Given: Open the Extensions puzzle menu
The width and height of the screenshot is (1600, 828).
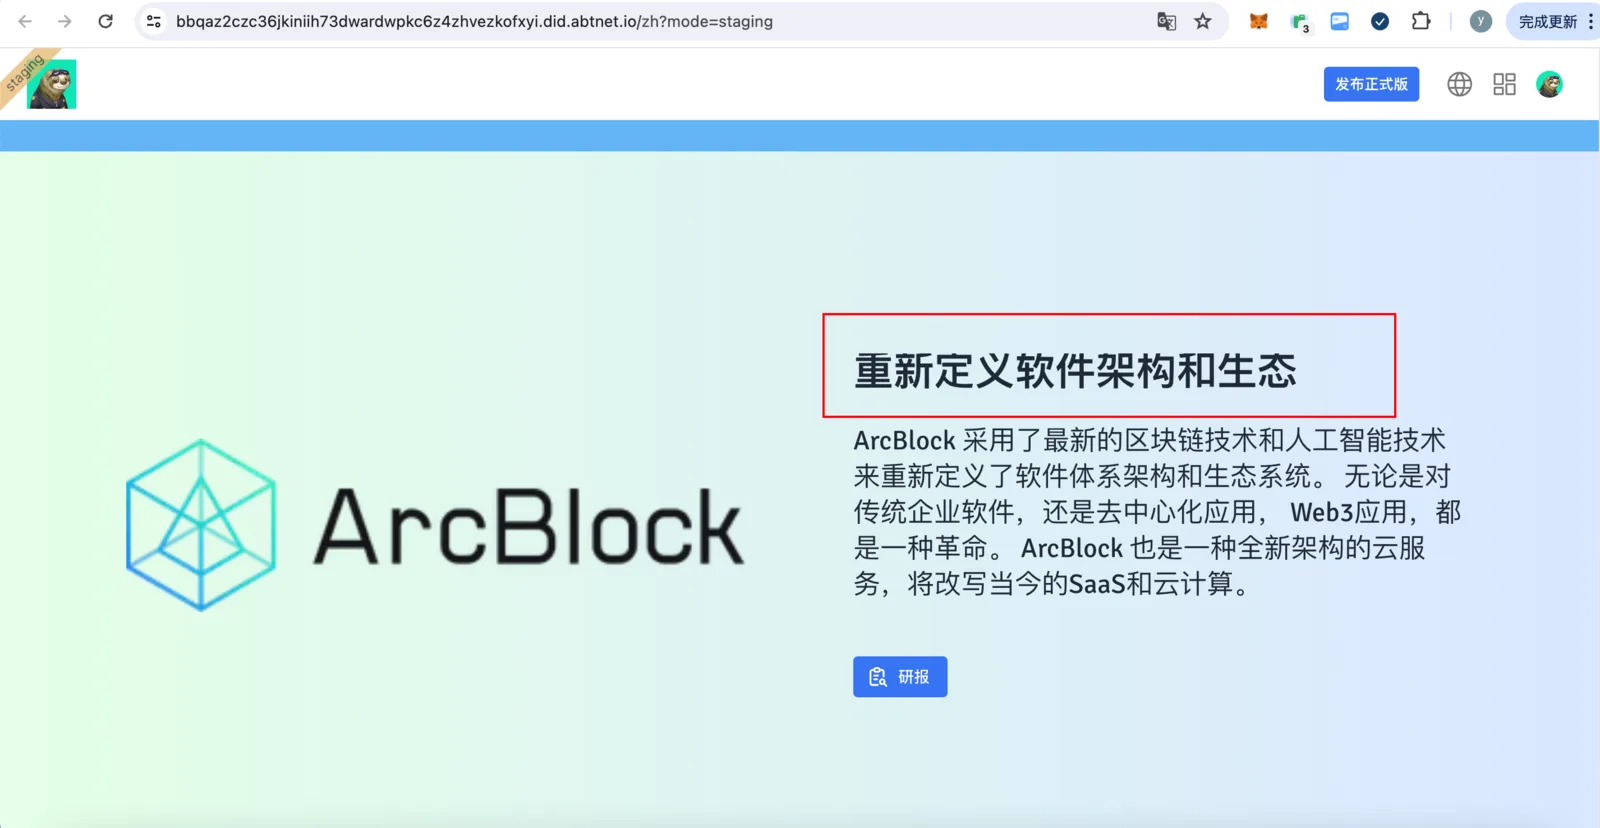Looking at the screenshot, I should click(x=1421, y=21).
